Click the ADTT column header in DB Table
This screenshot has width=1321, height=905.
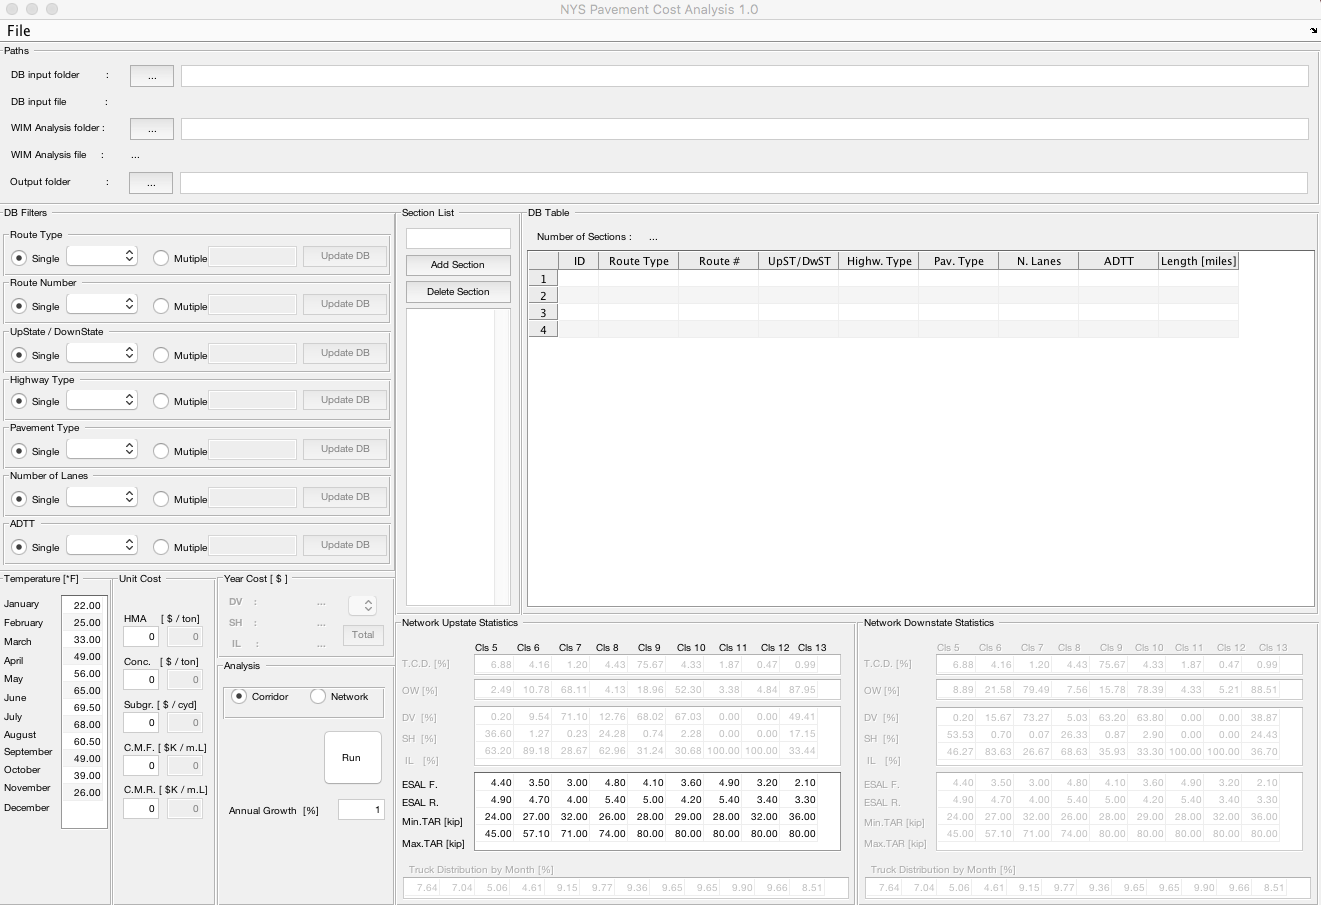[x=1119, y=261]
